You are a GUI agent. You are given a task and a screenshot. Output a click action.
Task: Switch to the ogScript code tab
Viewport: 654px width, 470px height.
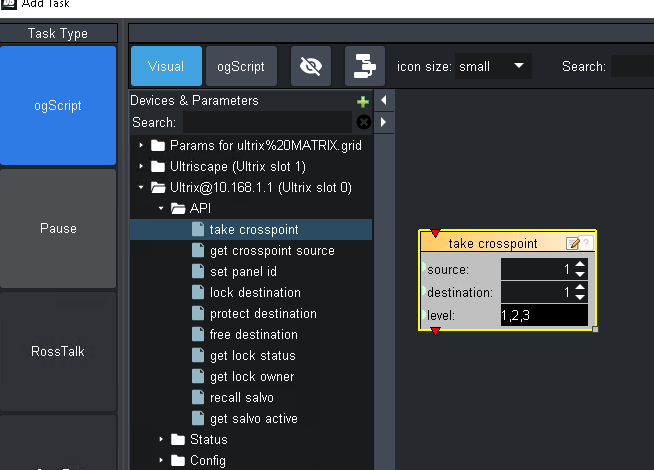(x=241, y=66)
